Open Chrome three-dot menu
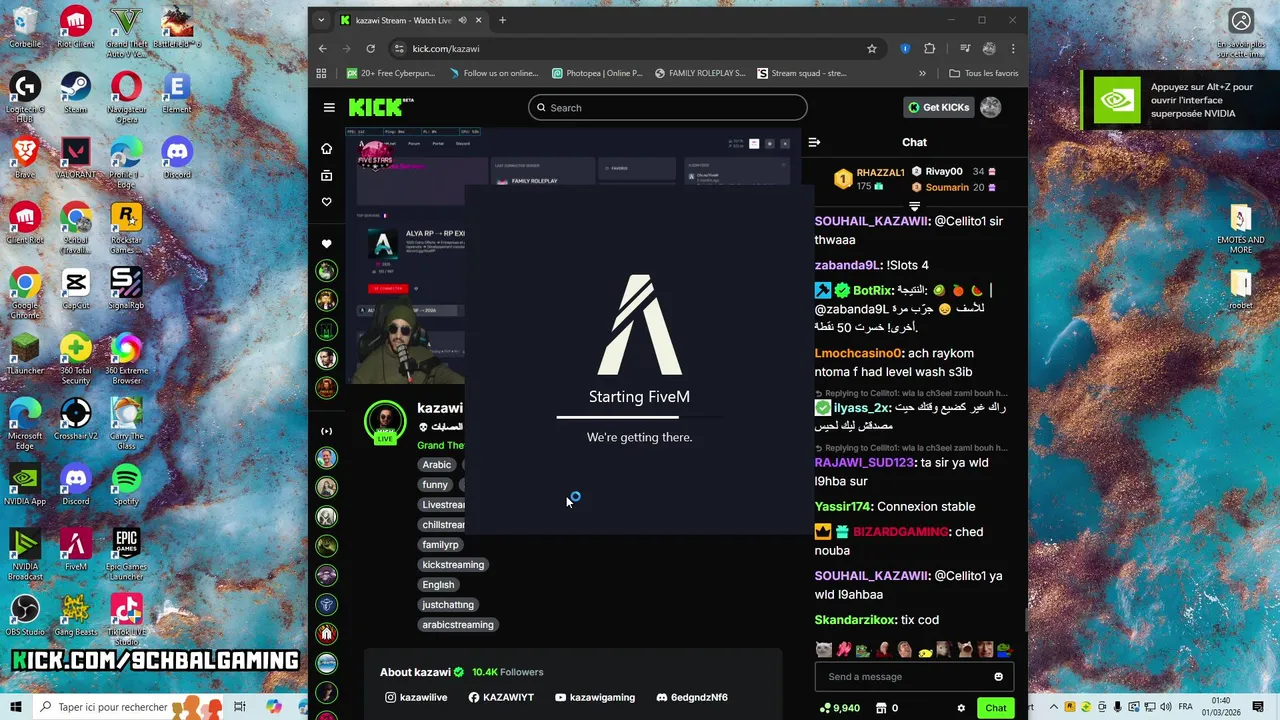The height and width of the screenshot is (720, 1280). coord(1013,49)
